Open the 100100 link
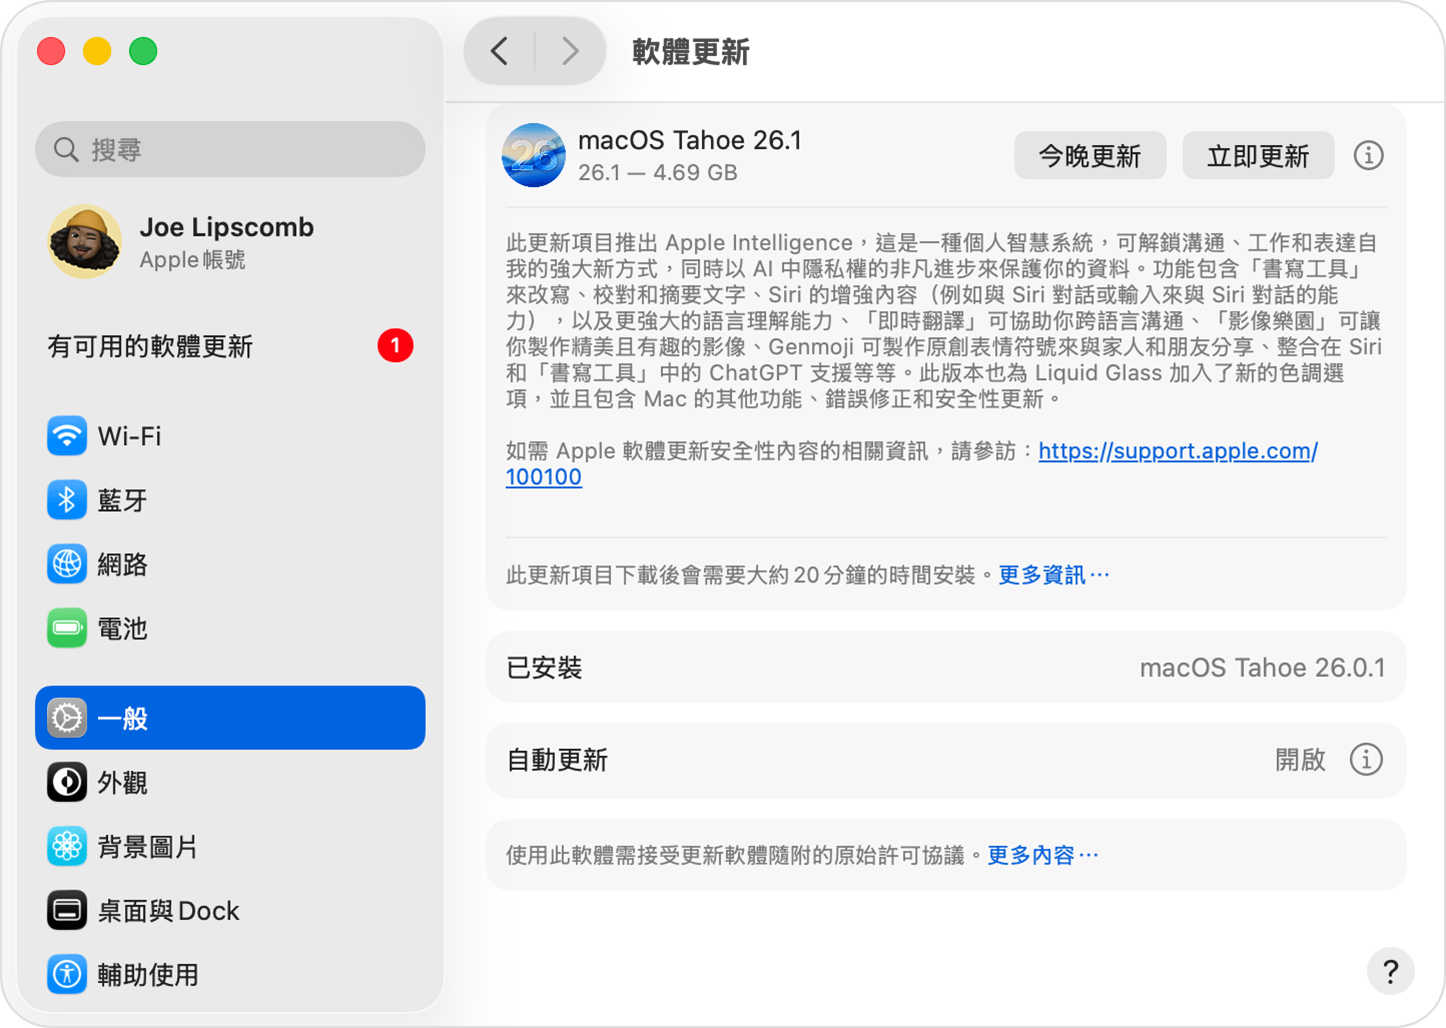Image resolution: width=1446 pixels, height=1028 pixels. [544, 477]
